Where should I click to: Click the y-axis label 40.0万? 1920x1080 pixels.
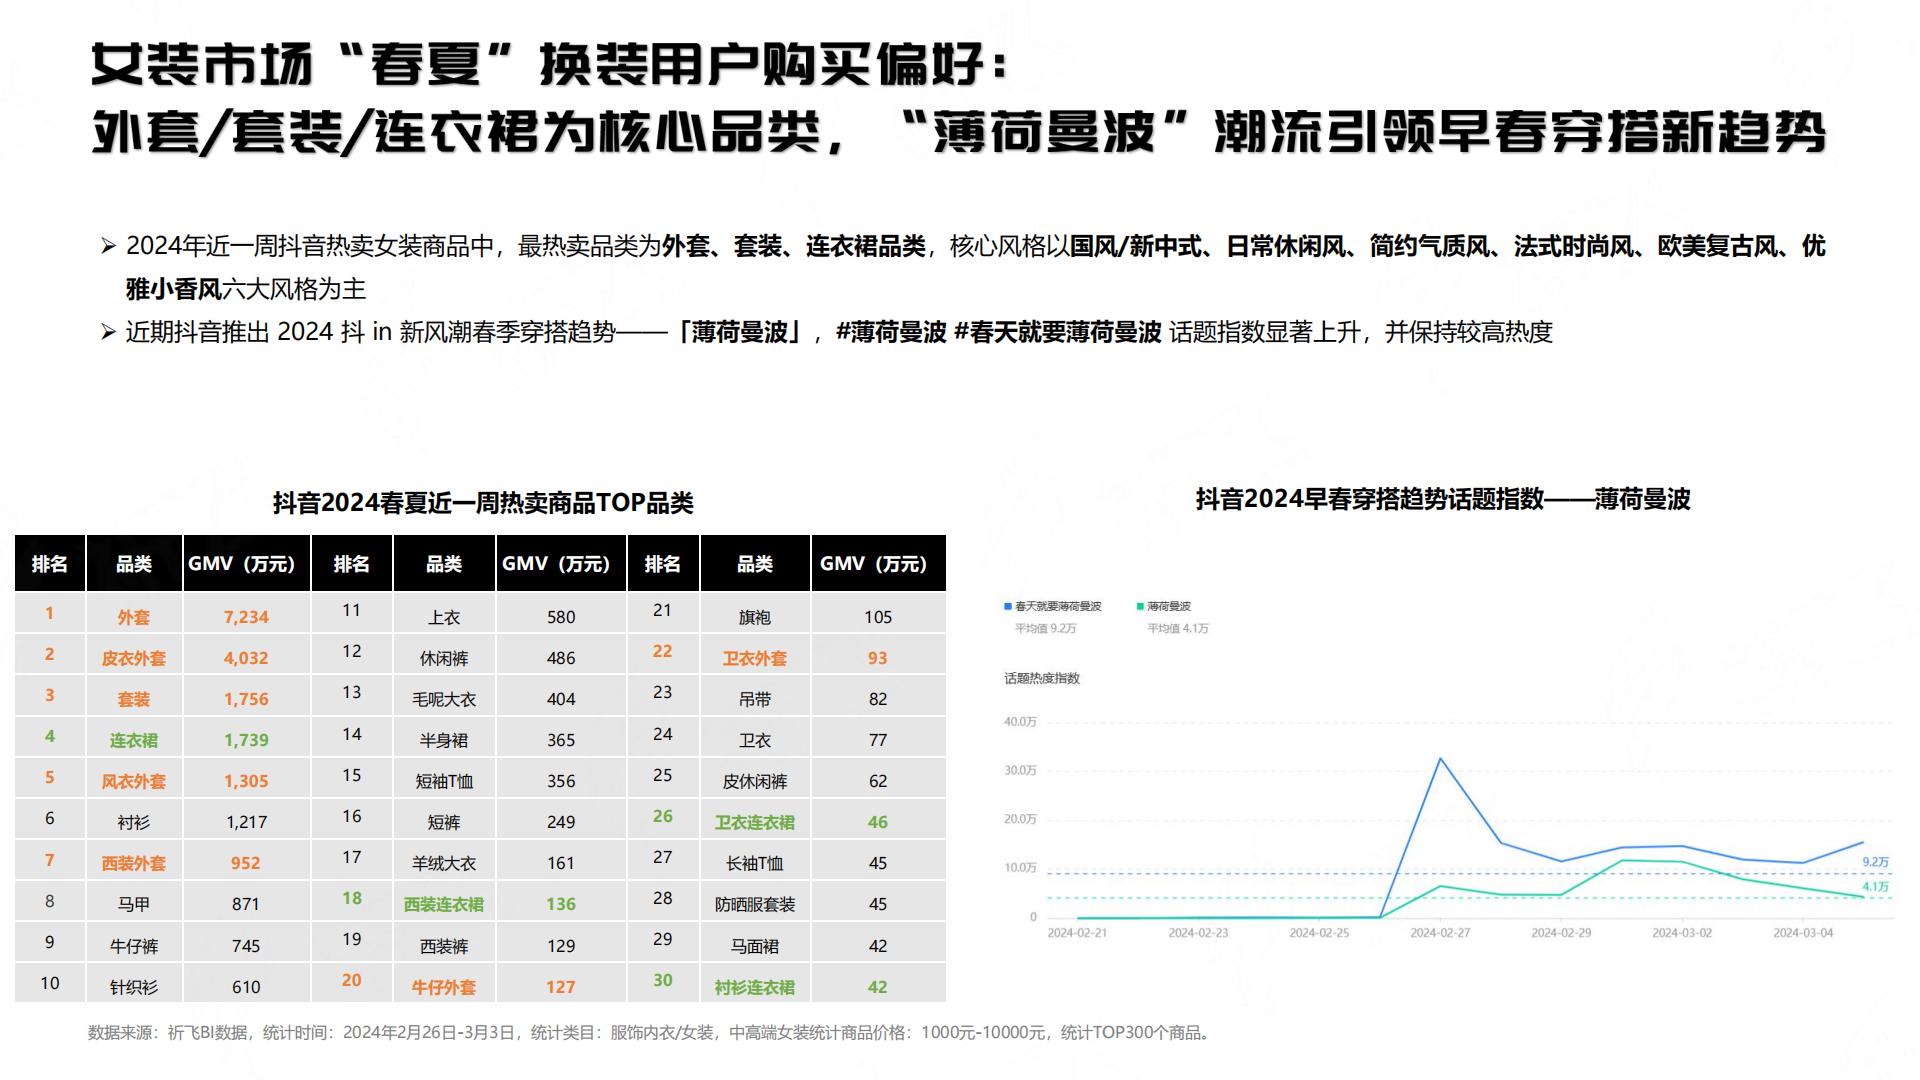point(1021,722)
